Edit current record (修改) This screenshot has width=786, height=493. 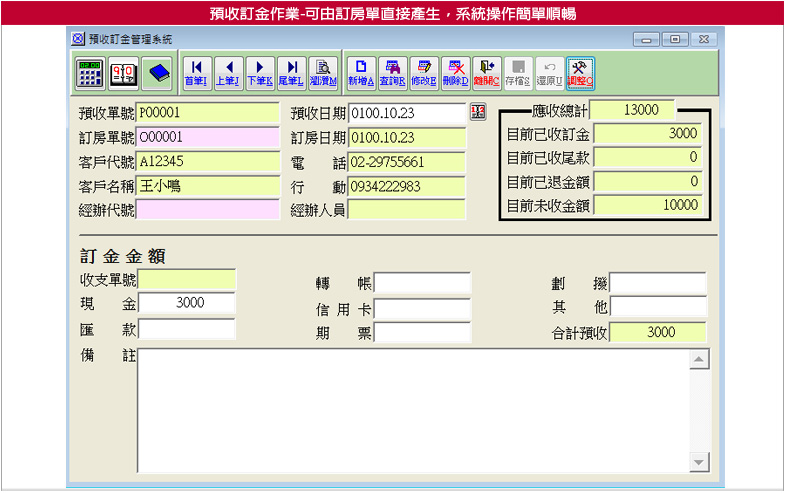[424, 71]
